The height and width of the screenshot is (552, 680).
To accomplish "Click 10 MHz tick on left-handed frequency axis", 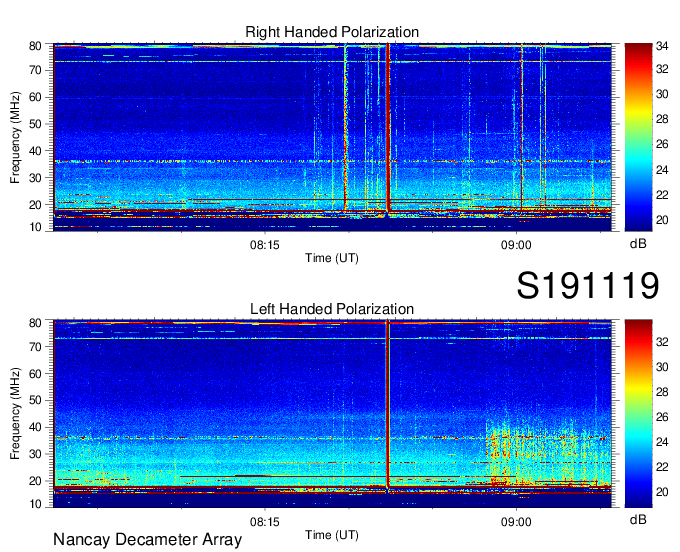I will pyautogui.click(x=35, y=504).
